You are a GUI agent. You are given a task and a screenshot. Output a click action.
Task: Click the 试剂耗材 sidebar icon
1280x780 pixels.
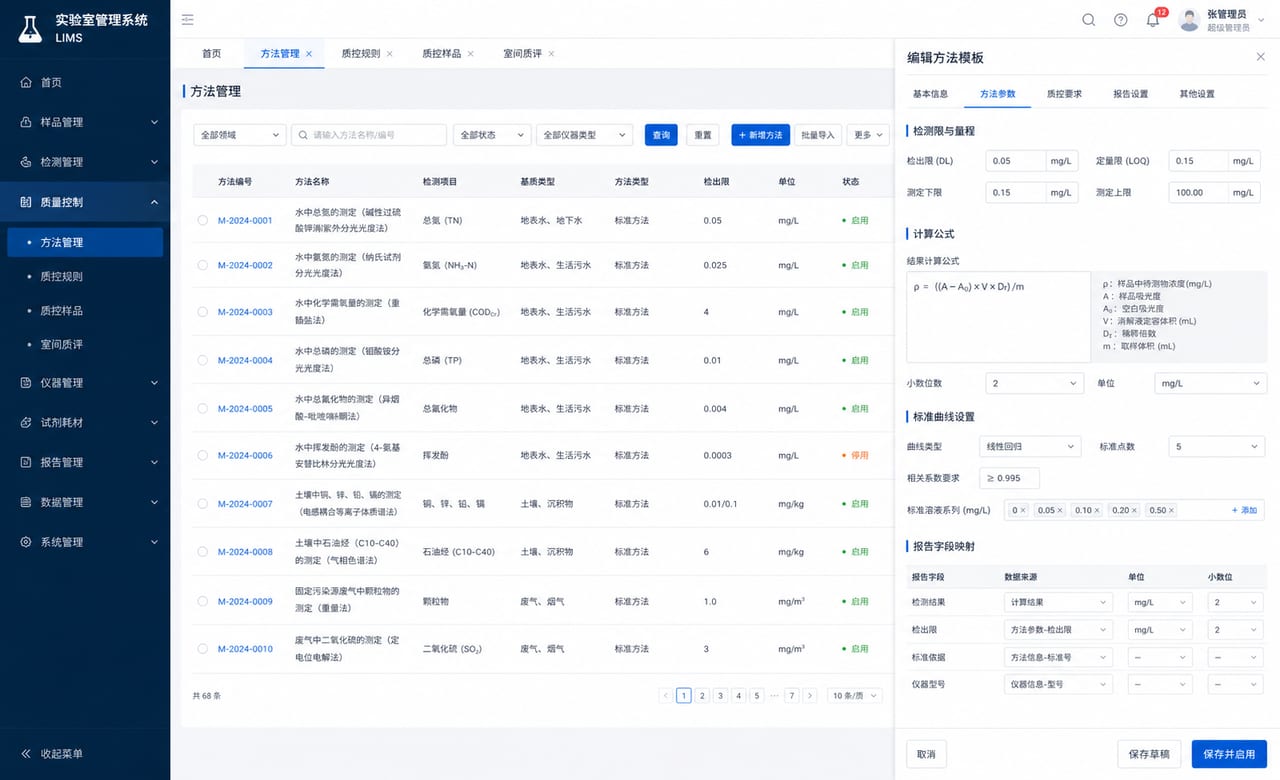point(27,423)
